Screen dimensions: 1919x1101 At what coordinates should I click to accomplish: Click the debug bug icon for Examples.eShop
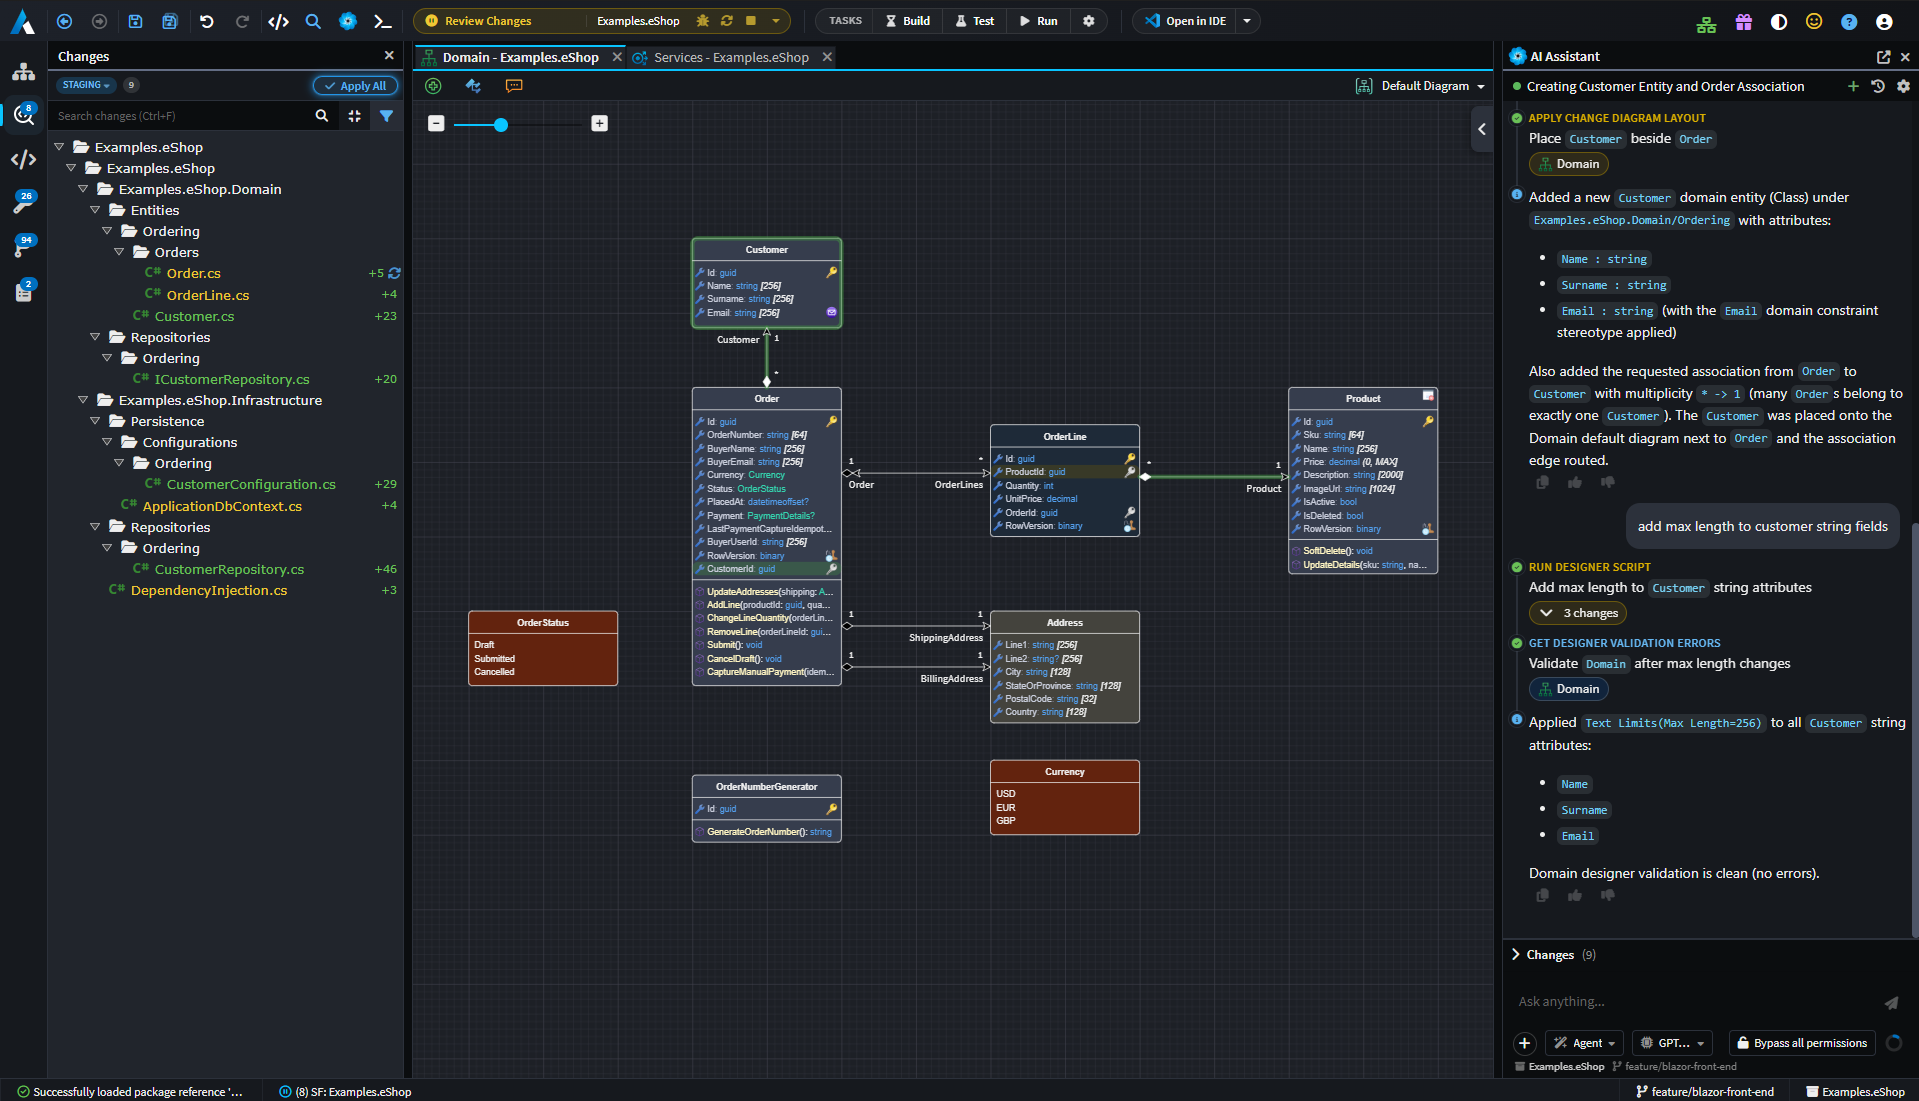[x=703, y=21]
